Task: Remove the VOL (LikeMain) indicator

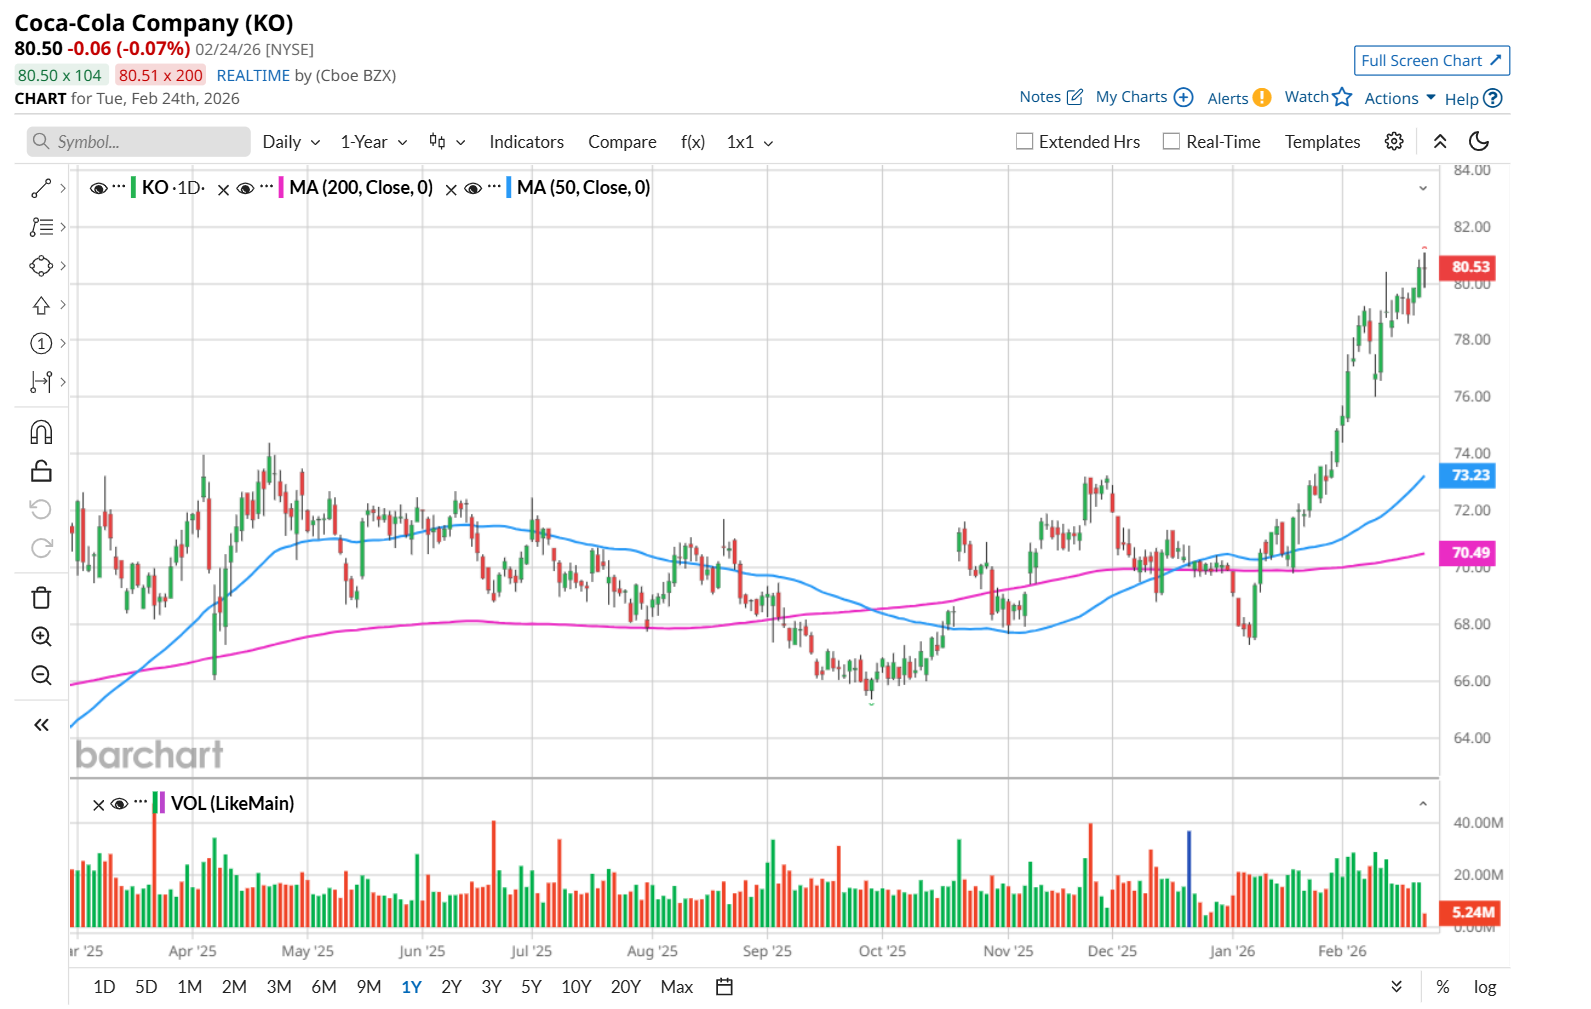Action: [98, 805]
